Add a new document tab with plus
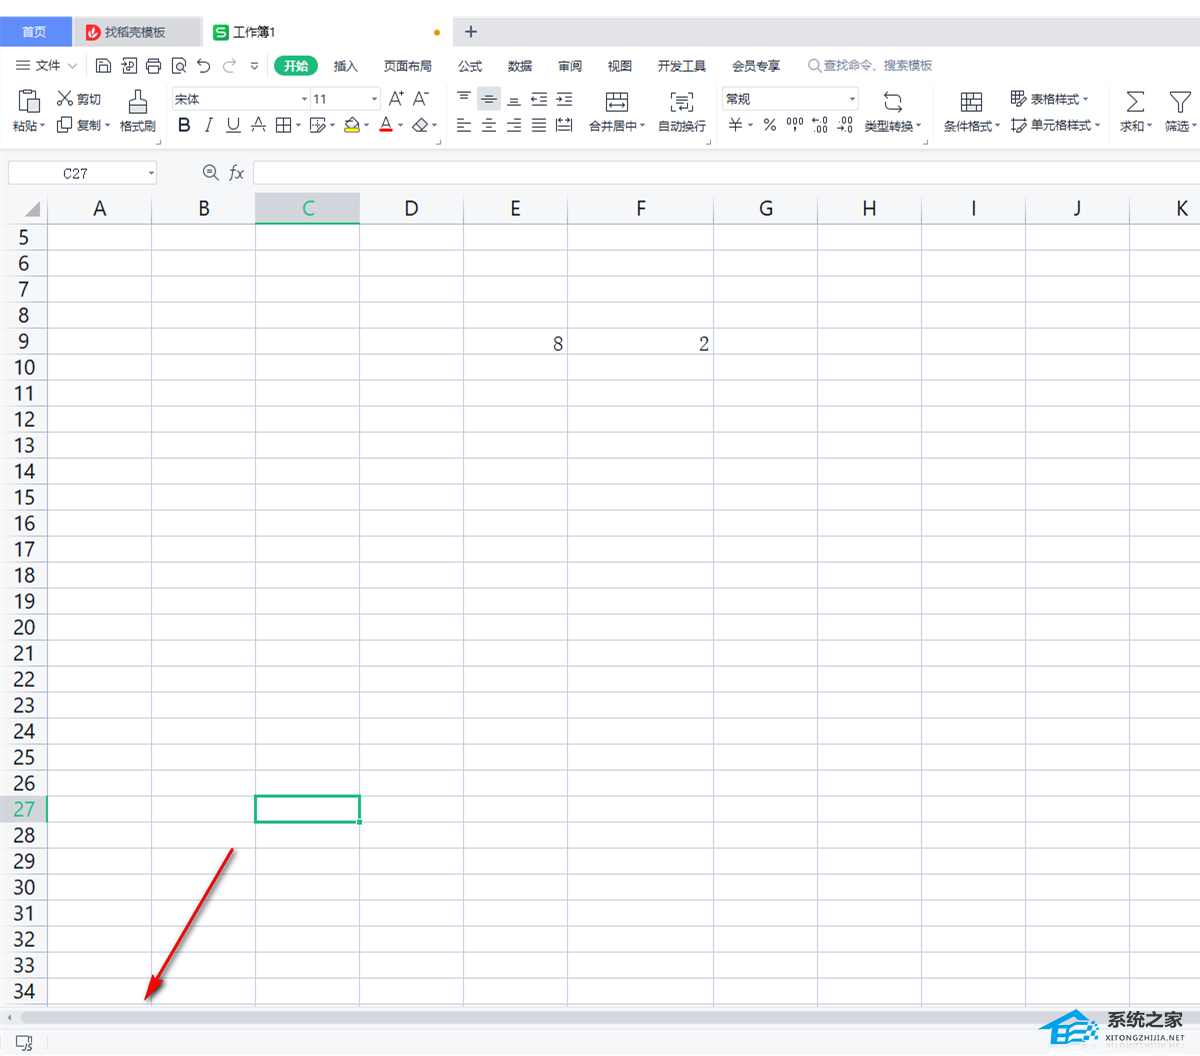 pyautogui.click(x=471, y=32)
